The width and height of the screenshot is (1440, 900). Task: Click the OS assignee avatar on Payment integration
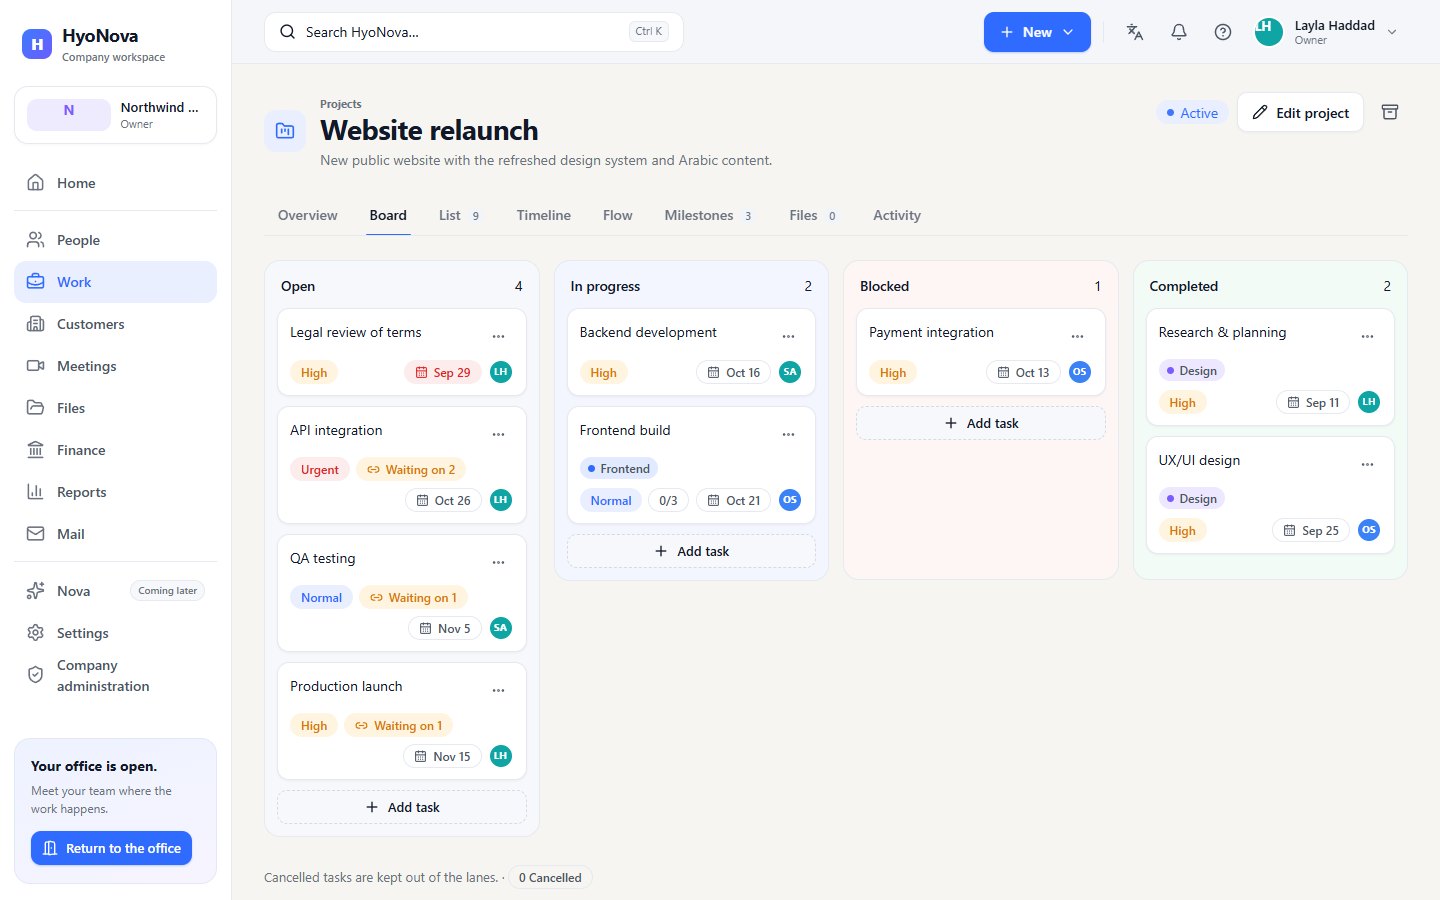tap(1080, 372)
